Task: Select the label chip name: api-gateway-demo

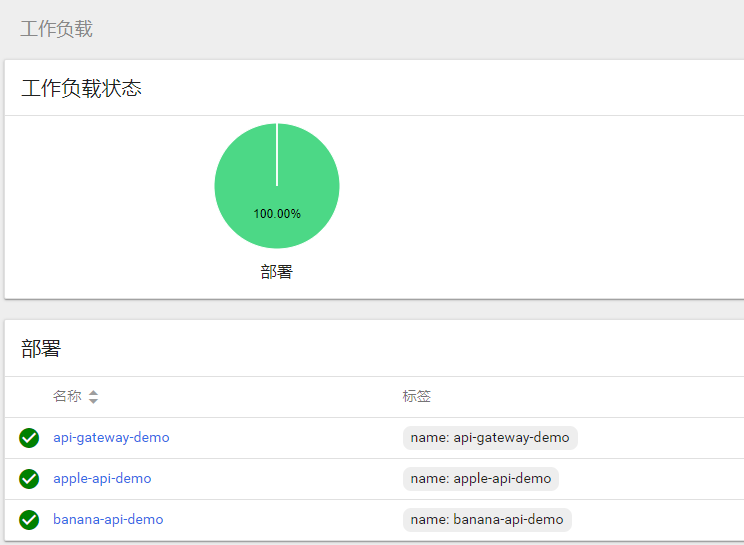Action: (490, 438)
